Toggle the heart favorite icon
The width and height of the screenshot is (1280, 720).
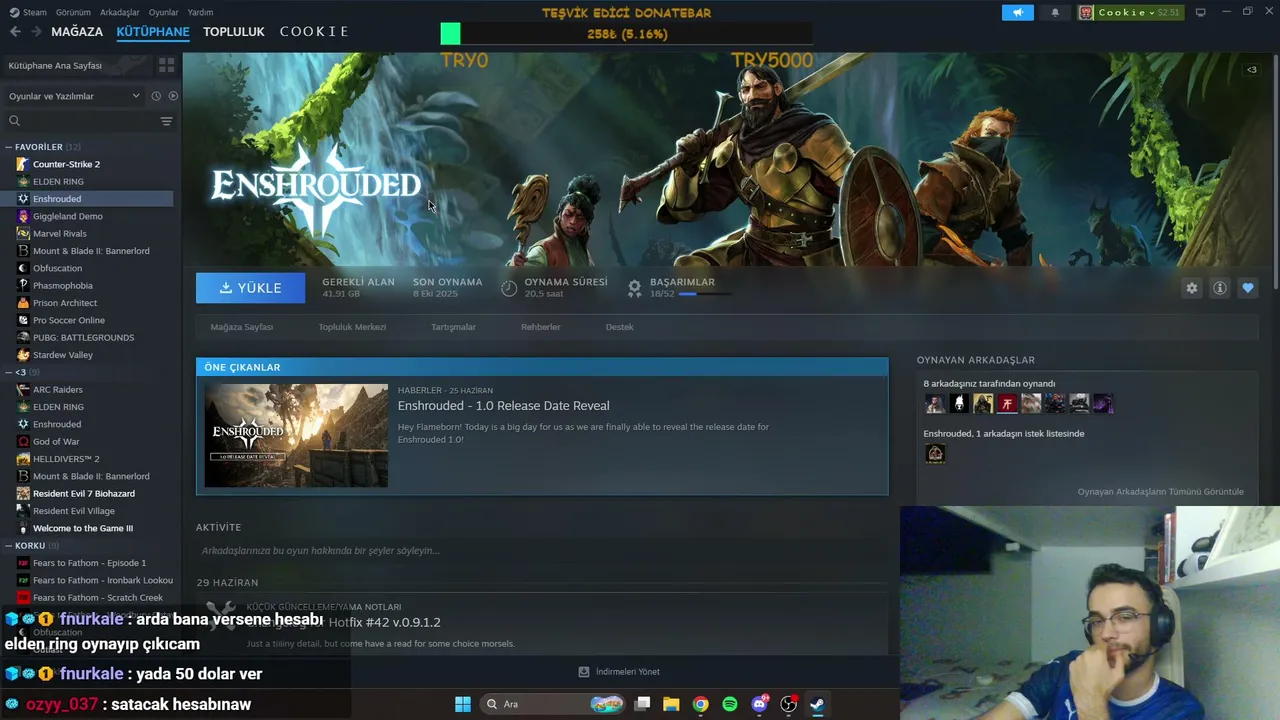click(1247, 288)
